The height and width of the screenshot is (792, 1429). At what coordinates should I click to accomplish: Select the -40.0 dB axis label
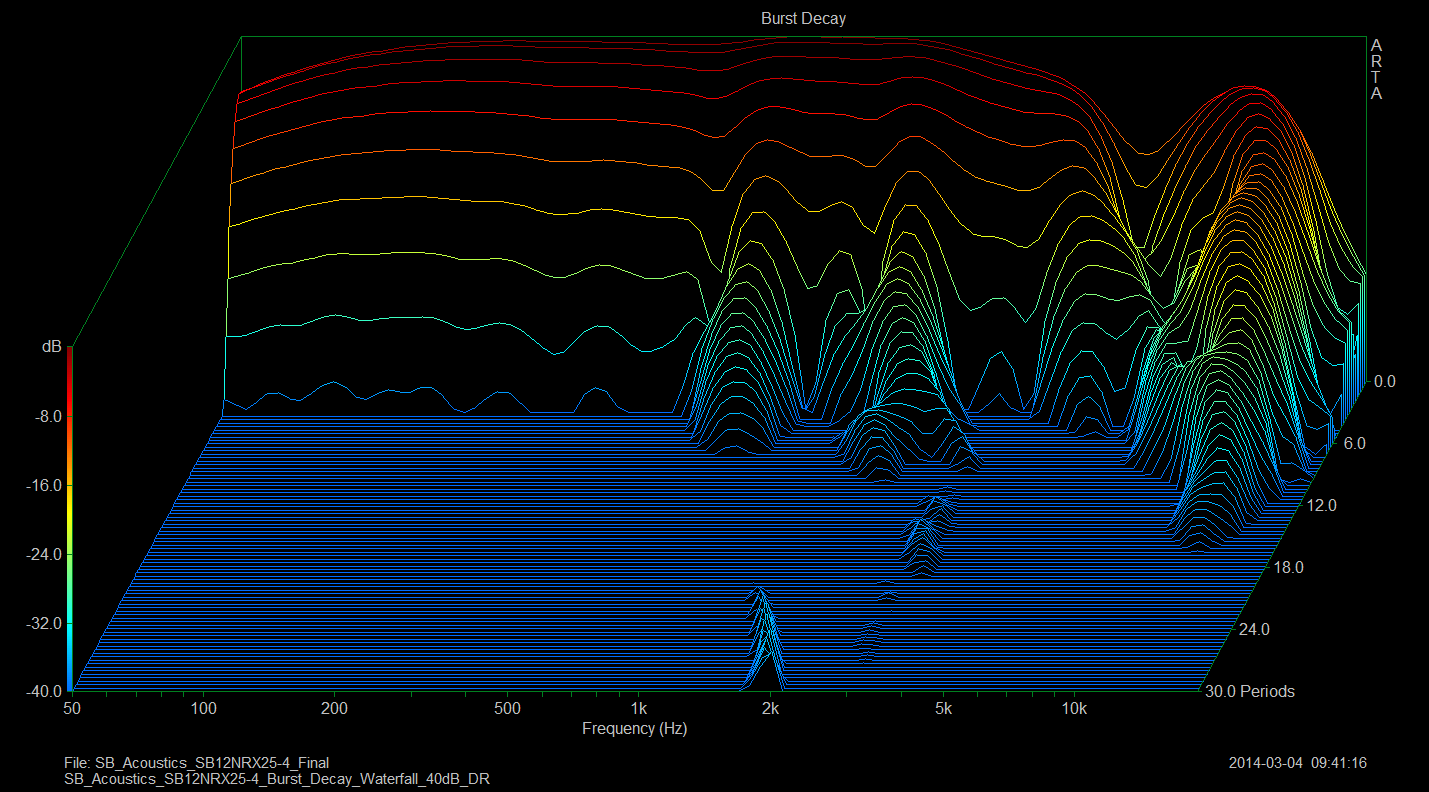pyautogui.click(x=41, y=692)
